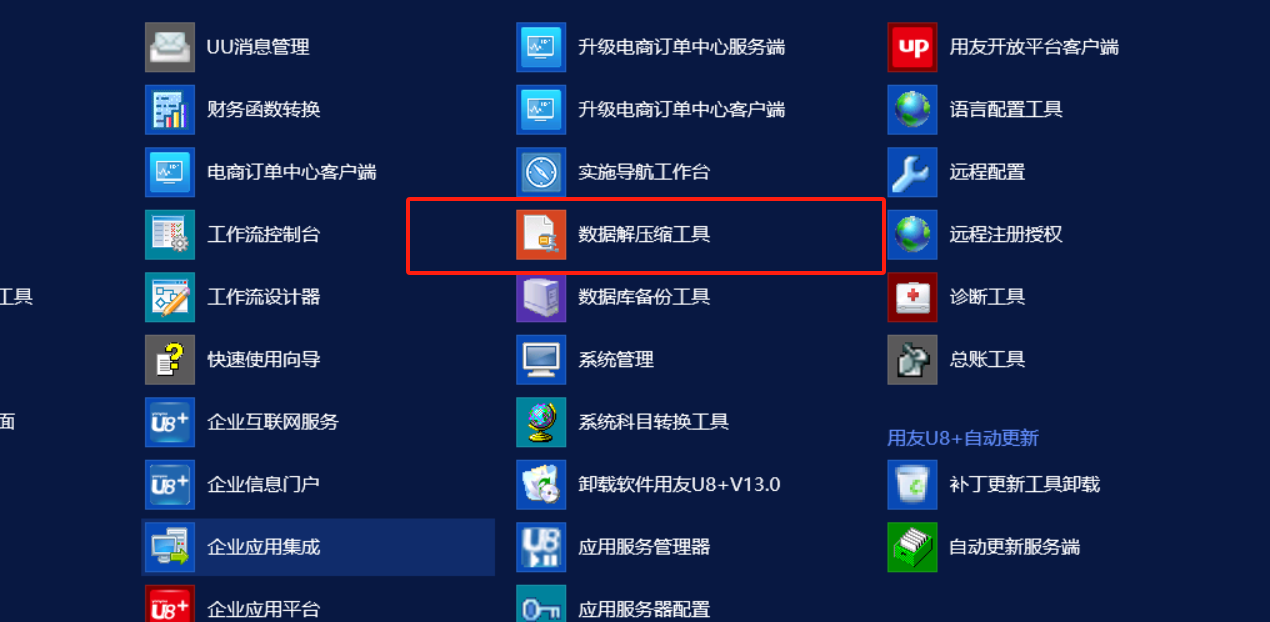The image size is (1270, 622).
Task: Click 卸载软件用友U8+V13.0 entry
Action: click(x=648, y=485)
